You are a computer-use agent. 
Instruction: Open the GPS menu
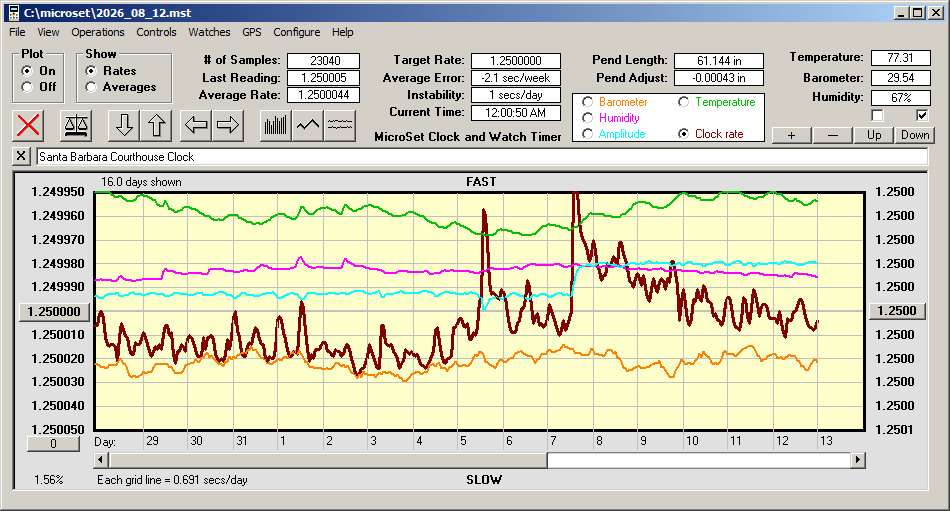click(252, 32)
